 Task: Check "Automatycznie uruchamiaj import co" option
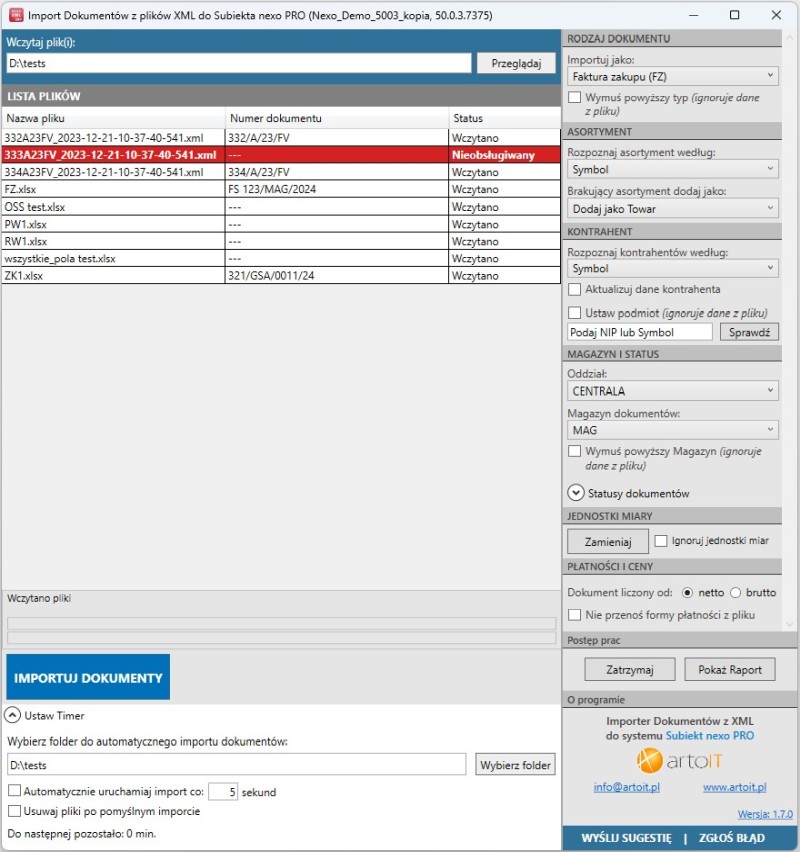coord(16,791)
